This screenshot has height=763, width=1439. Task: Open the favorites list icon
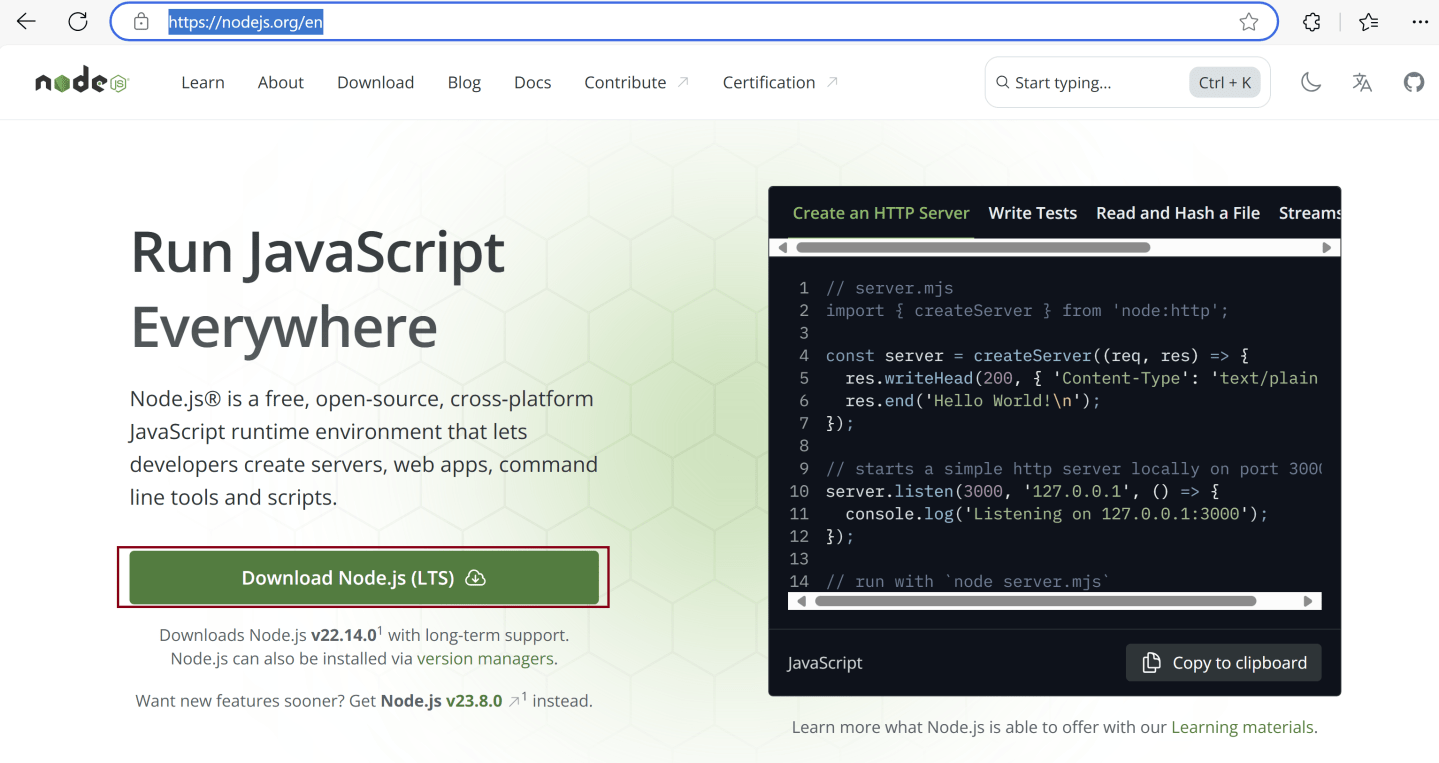(x=1368, y=21)
